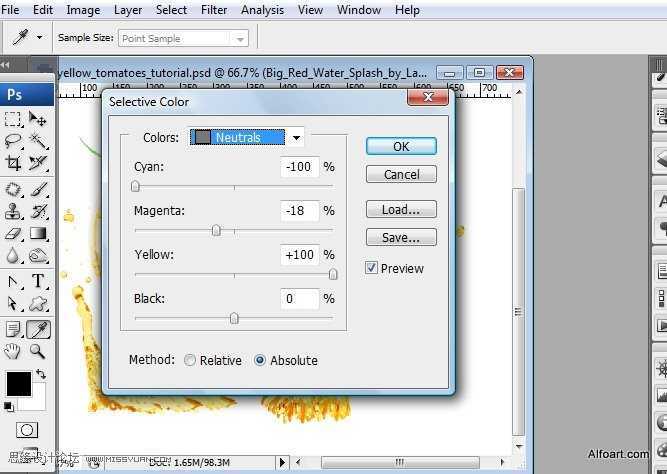Open the Help menu
The height and width of the screenshot is (474, 667).
(407, 9)
